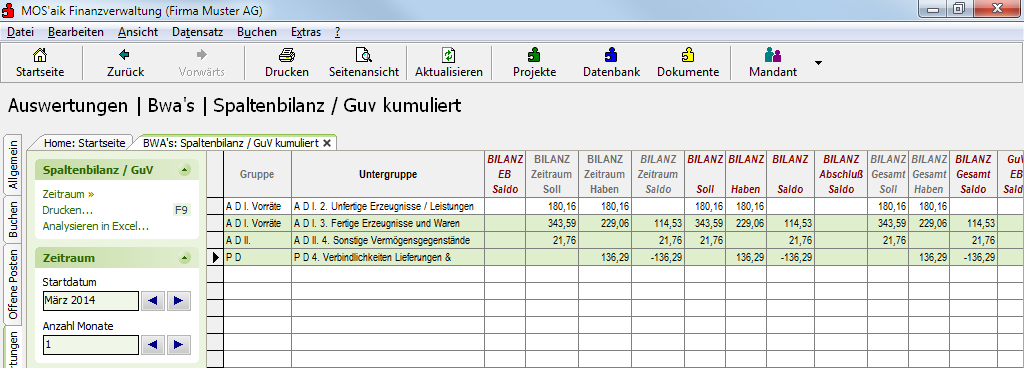Viewport: 1024px width, 368px height.
Task: Collapse the Spaltenbilanz / GuV panel
Action: tap(185, 170)
